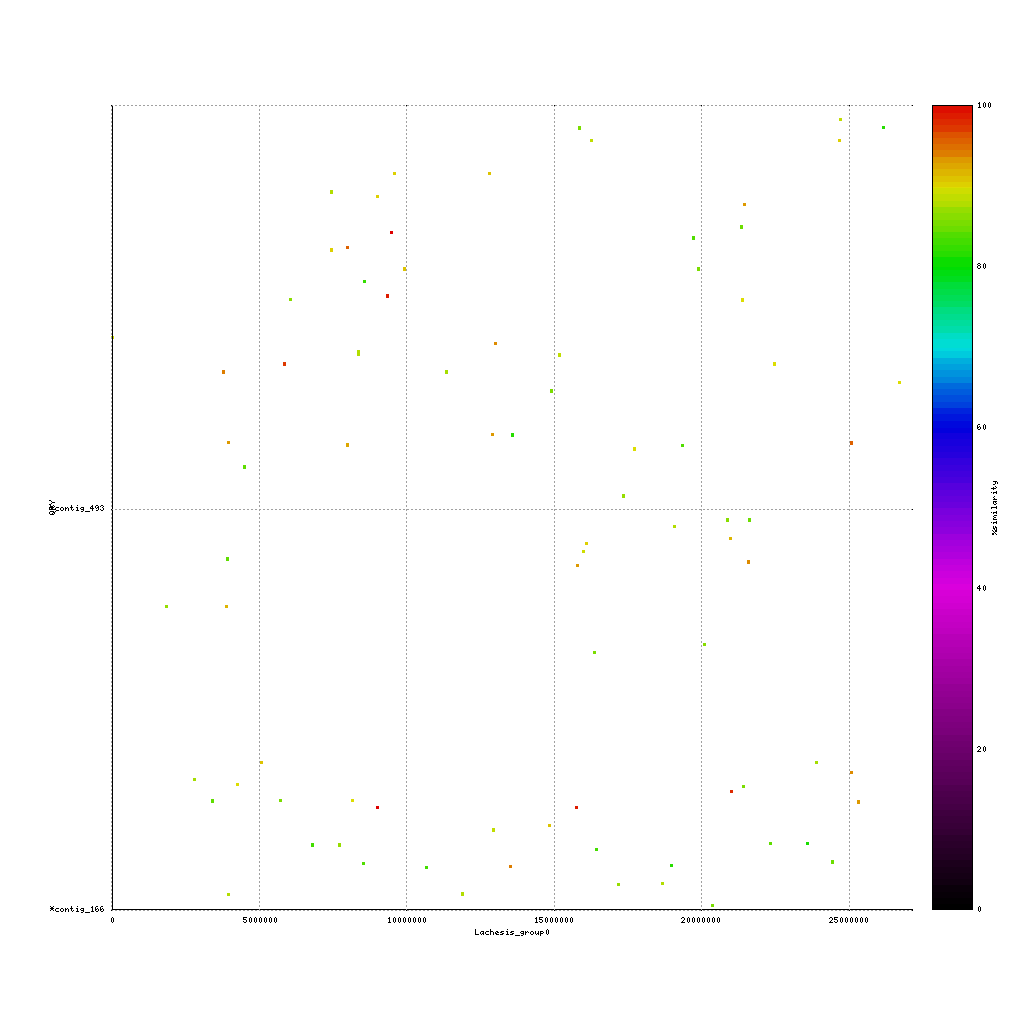Click the '%contig_493' label on the y-axis
Screen dimensions: 1024x1024
[x=78, y=508]
